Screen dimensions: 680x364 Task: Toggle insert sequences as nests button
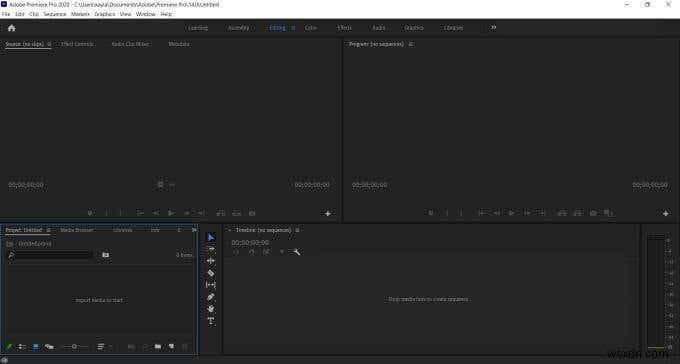[x=236, y=252]
